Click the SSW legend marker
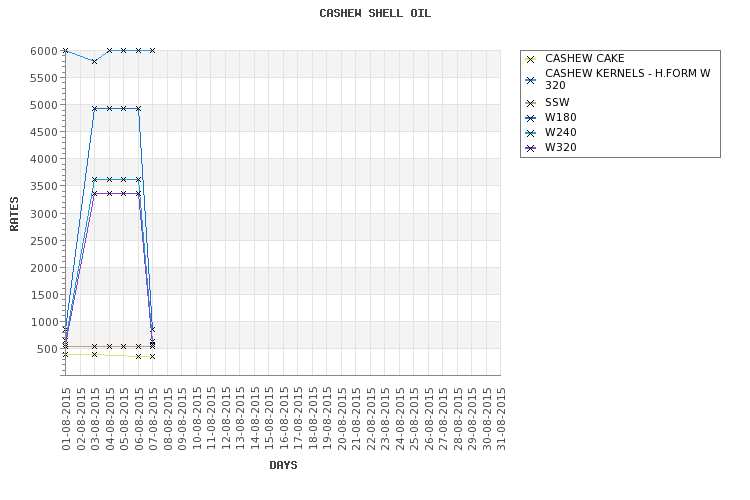 530,103
